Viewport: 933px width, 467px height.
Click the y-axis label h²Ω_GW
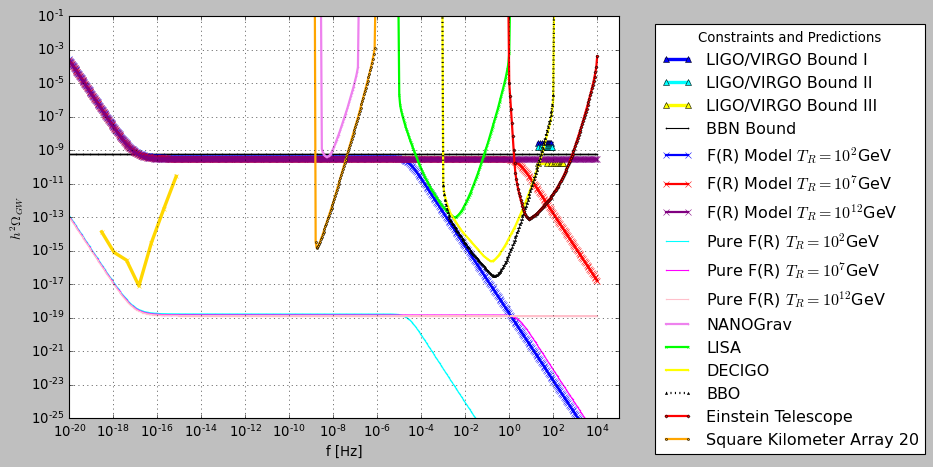pyautogui.click(x=17, y=219)
